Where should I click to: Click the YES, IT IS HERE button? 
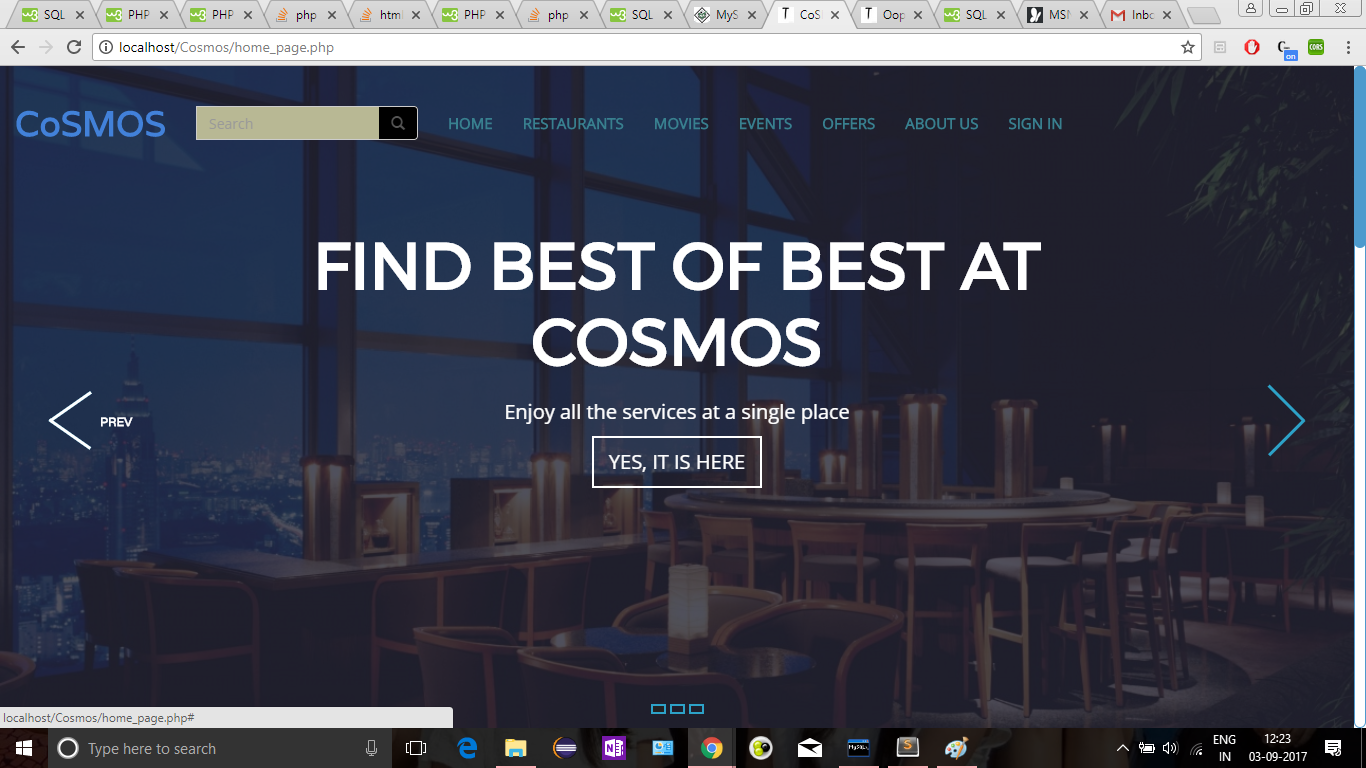coord(677,461)
